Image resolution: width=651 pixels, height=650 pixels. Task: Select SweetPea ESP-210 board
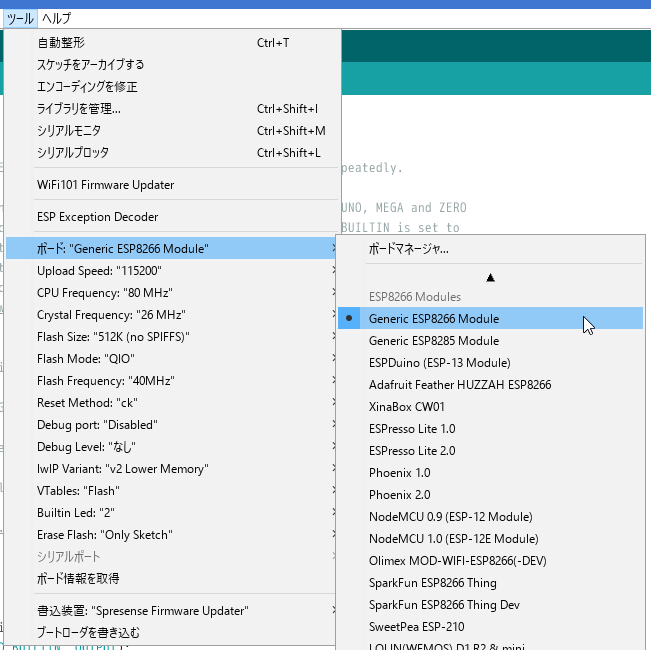[490, 626]
